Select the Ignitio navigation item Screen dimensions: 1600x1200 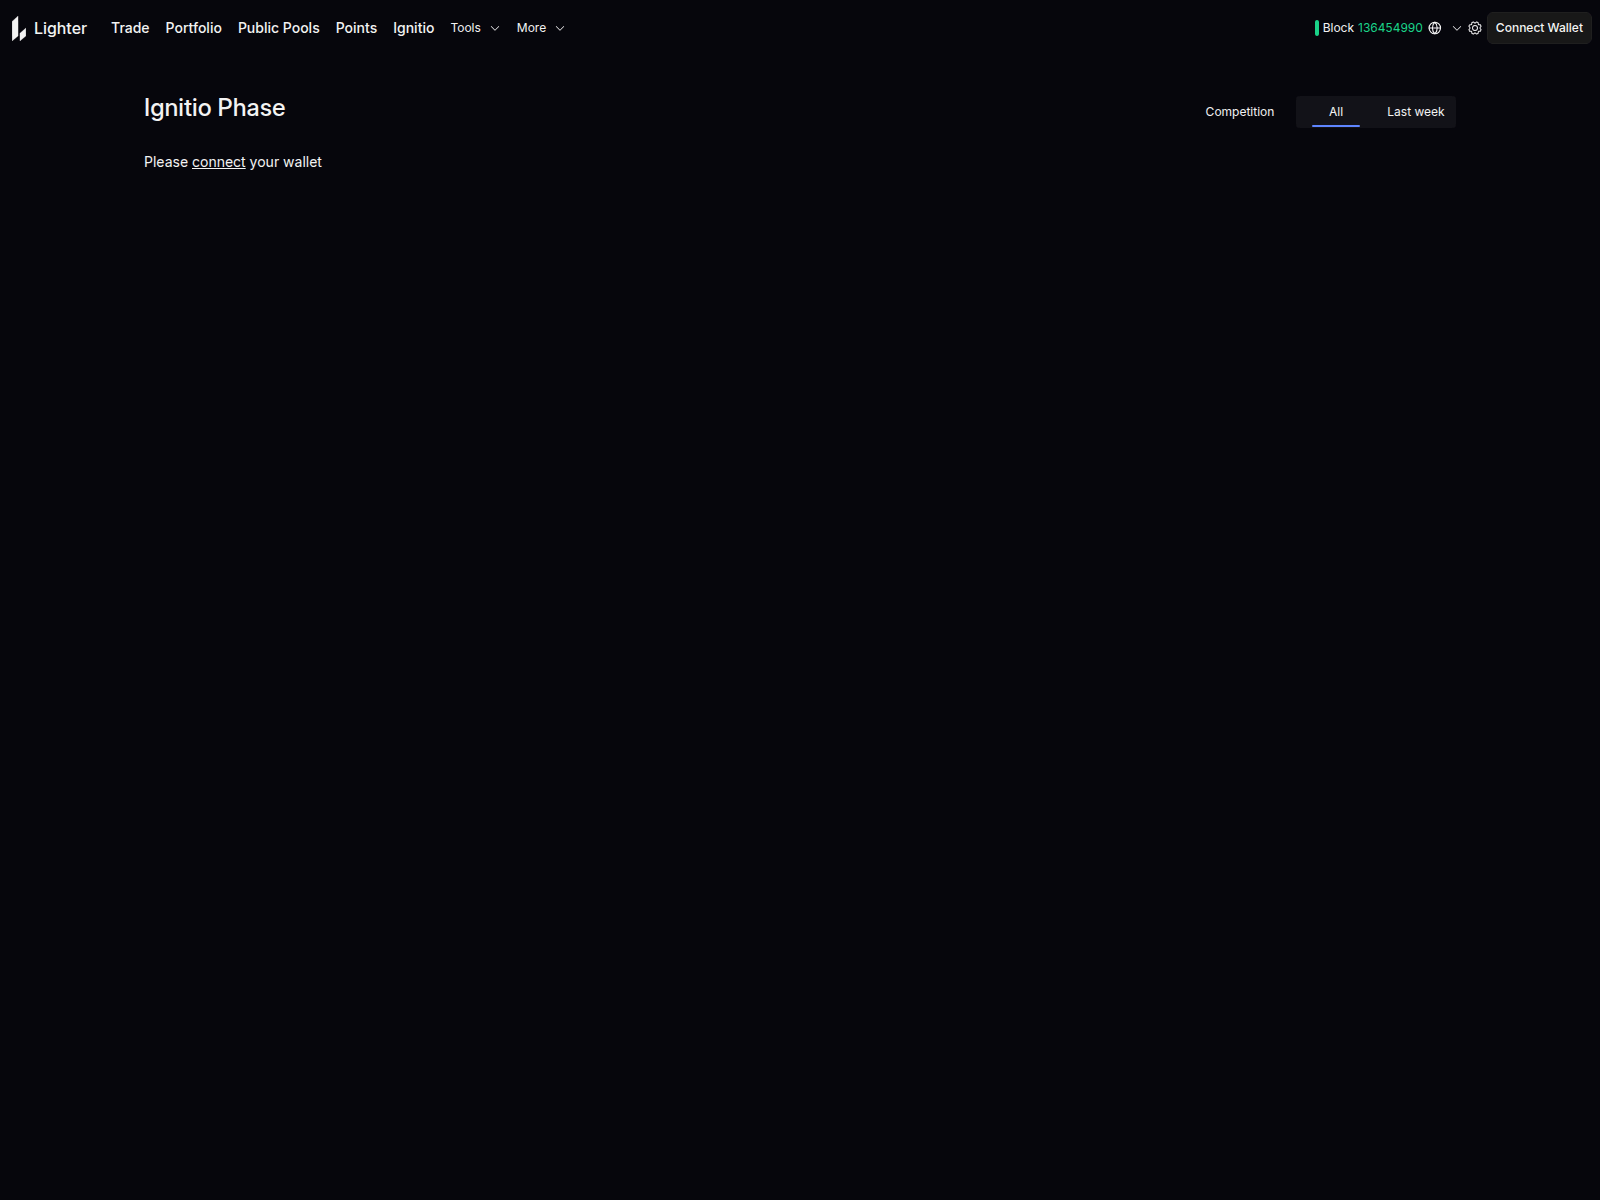coord(413,28)
